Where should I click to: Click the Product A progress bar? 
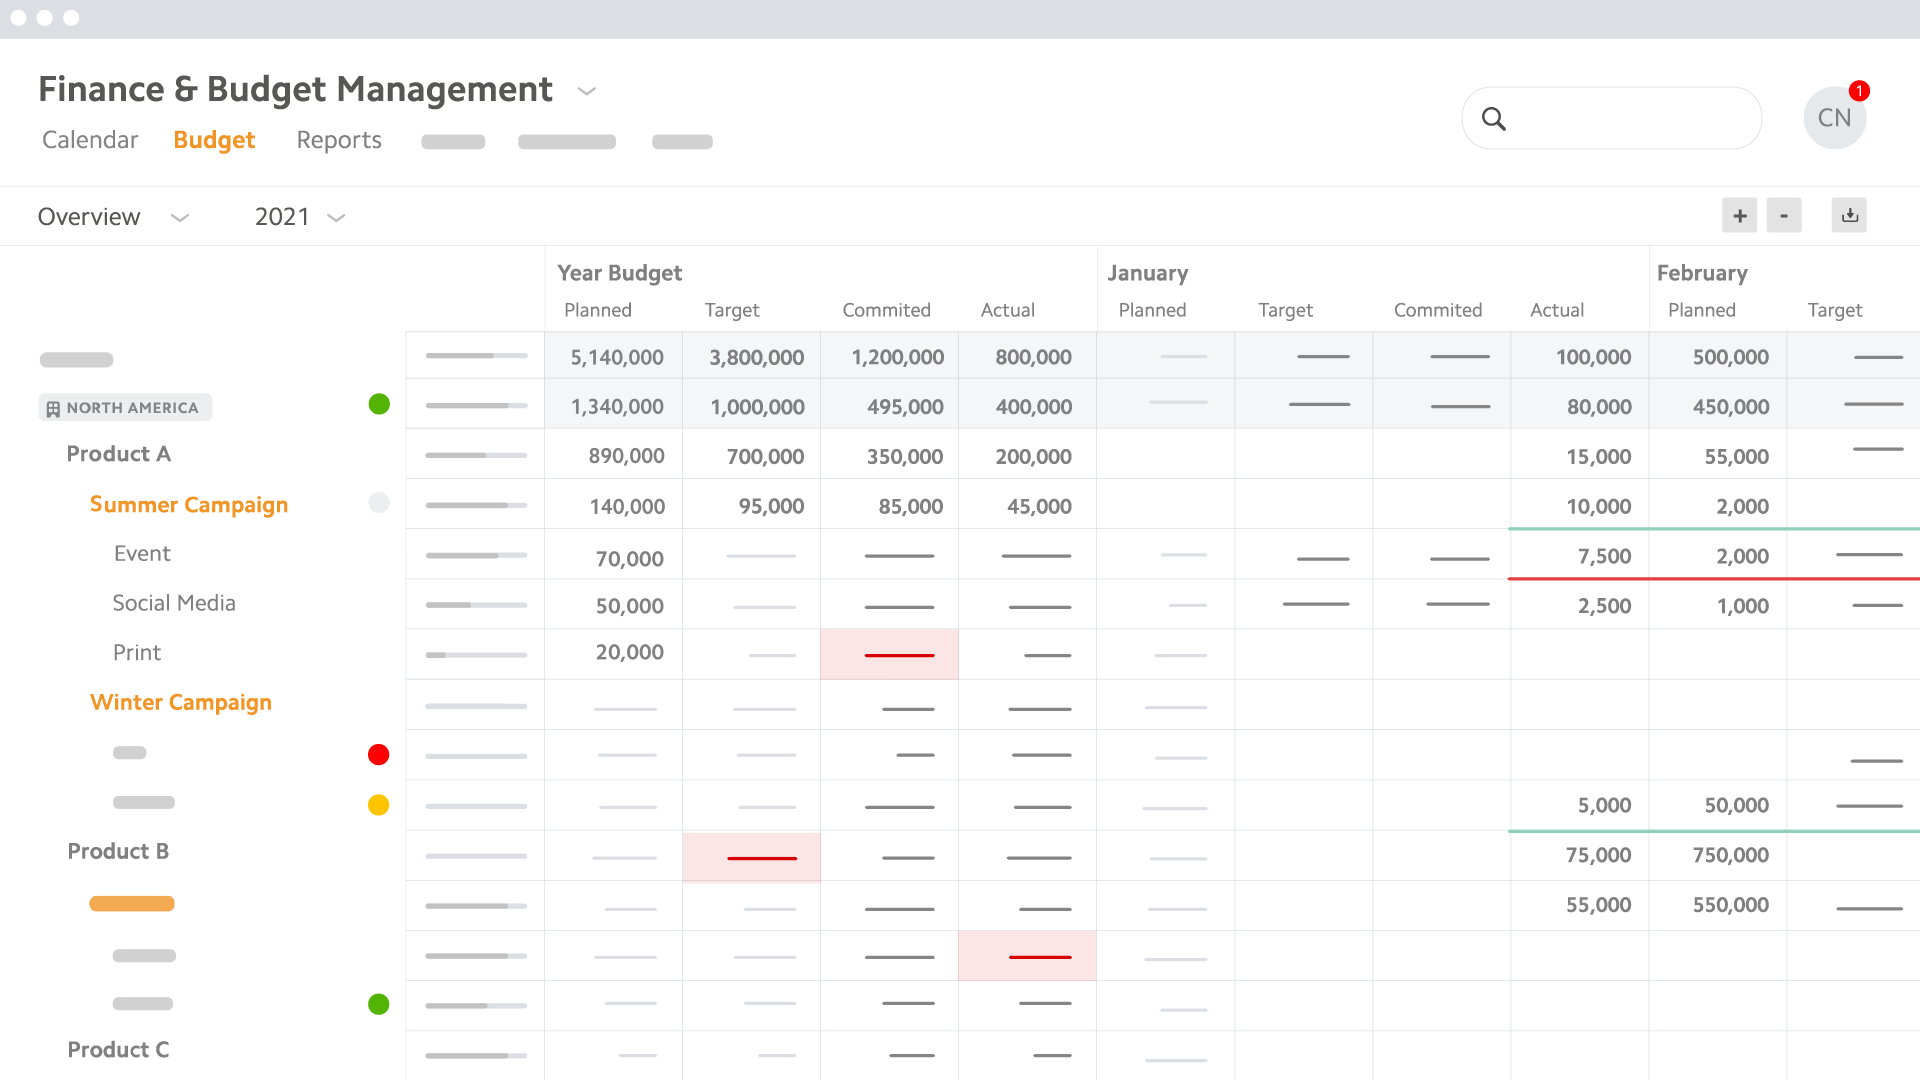(476, 456)
